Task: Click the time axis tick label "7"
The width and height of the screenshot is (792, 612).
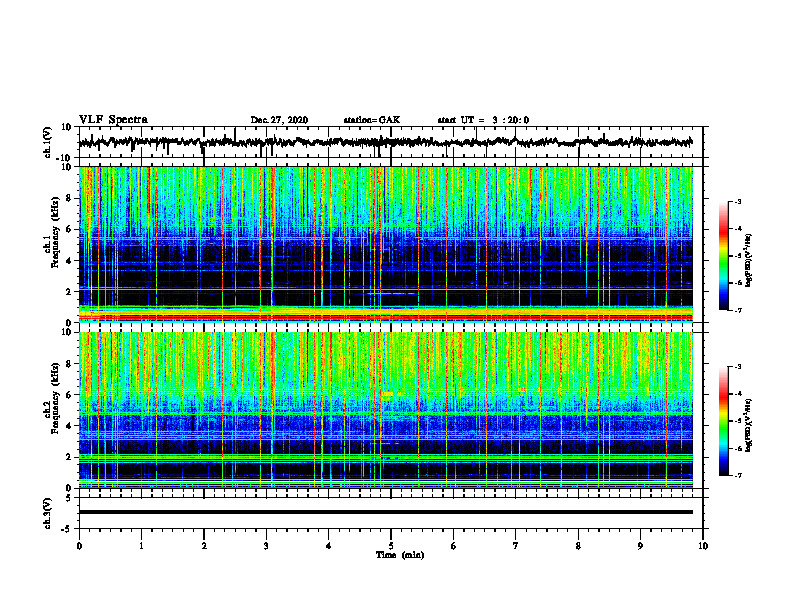Action: (x=516, y=546)
